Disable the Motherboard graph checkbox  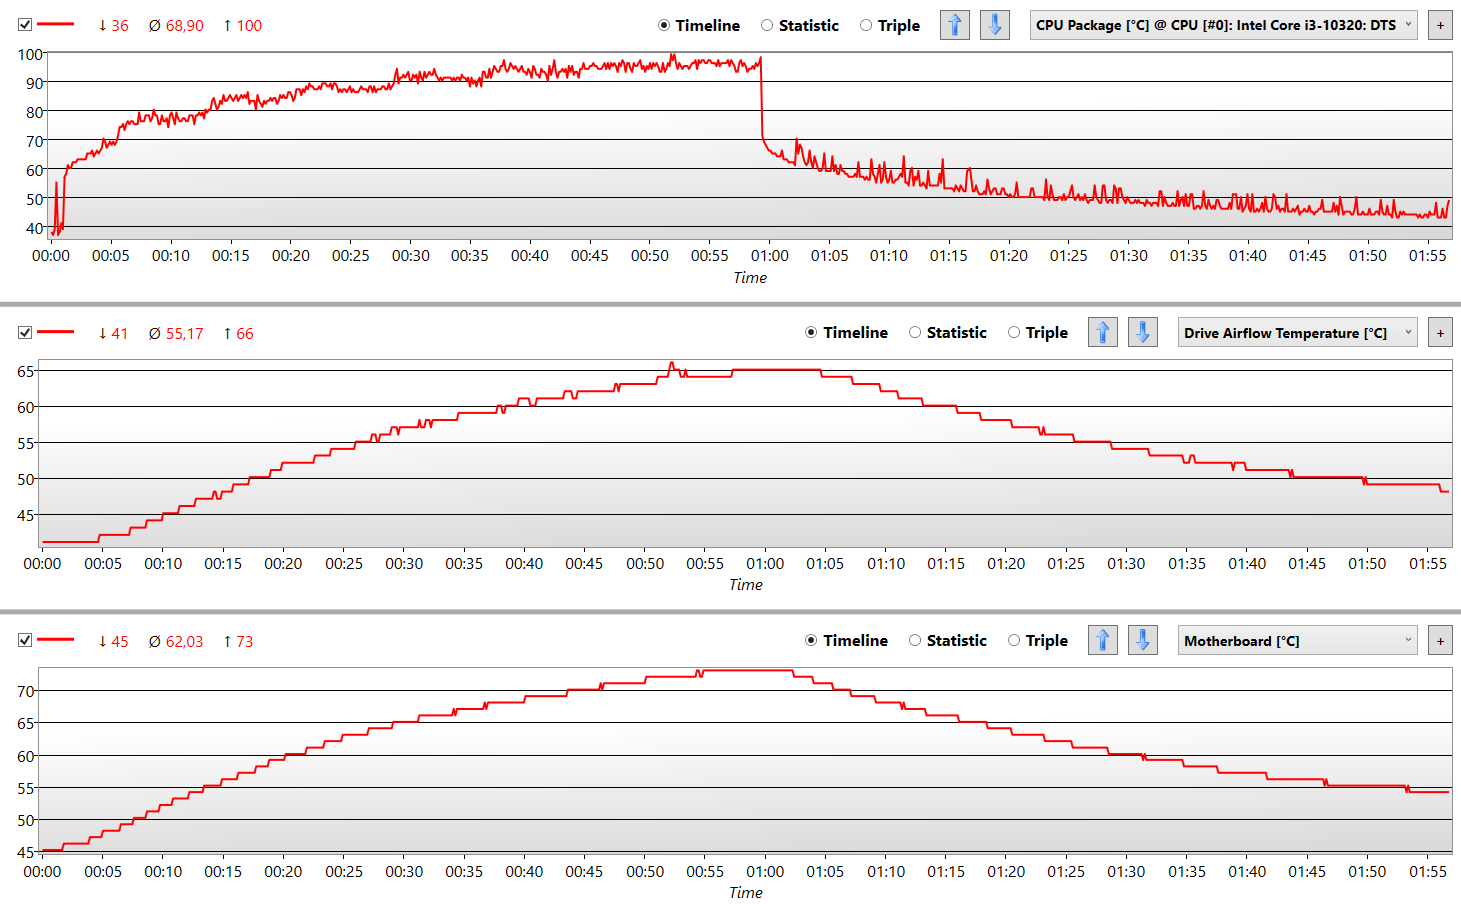pyautogui.click(x=25, y=641)
